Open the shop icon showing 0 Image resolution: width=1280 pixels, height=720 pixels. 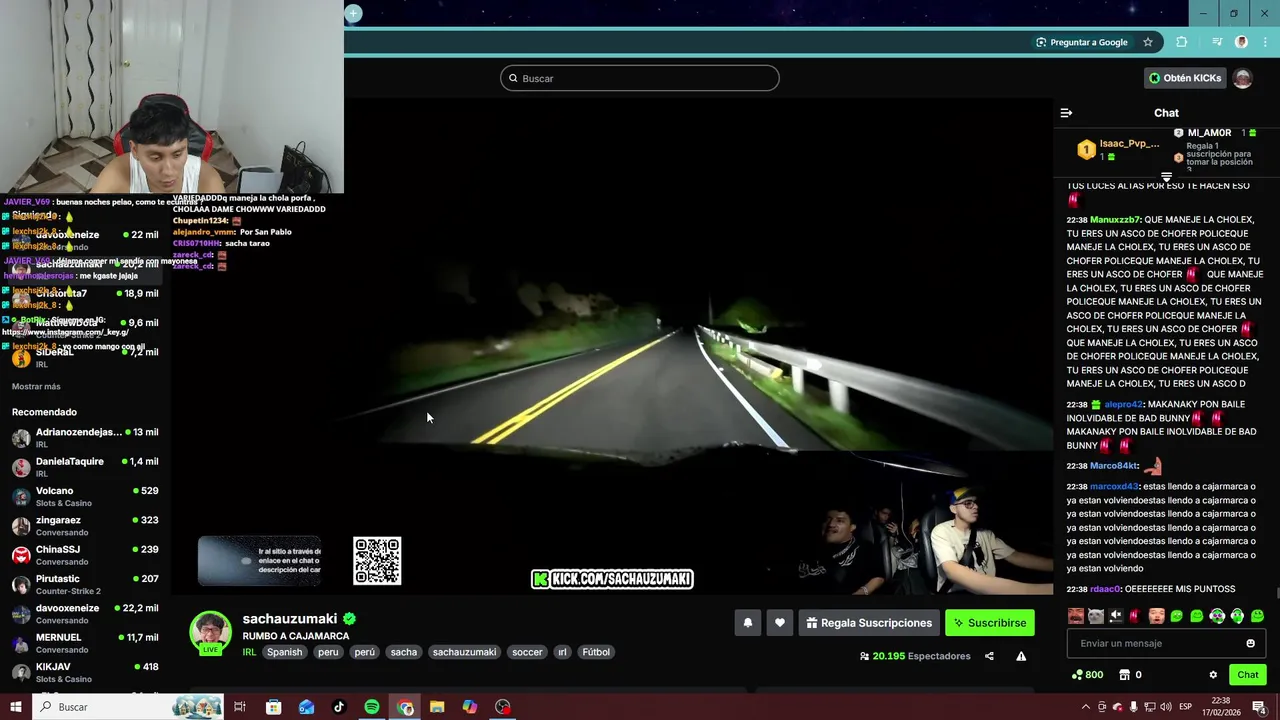pyautogui.click(x=1130, y=675)
